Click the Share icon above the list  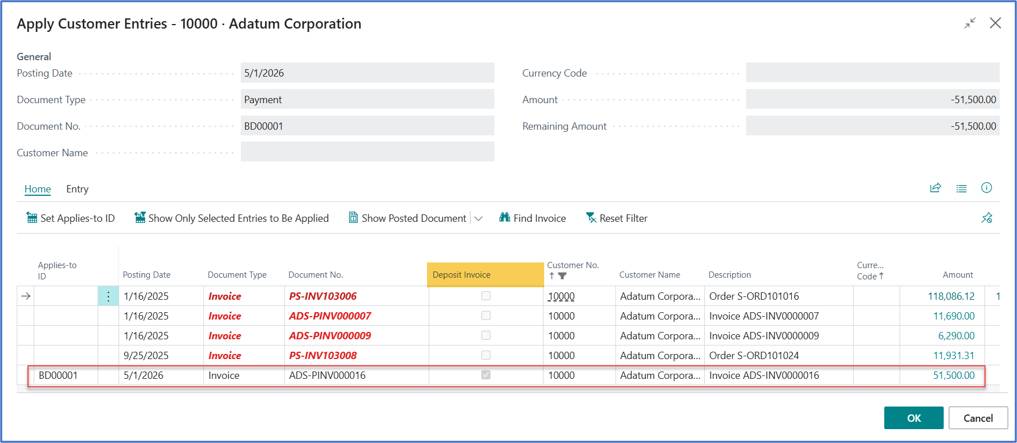click(x=935, y=188)
